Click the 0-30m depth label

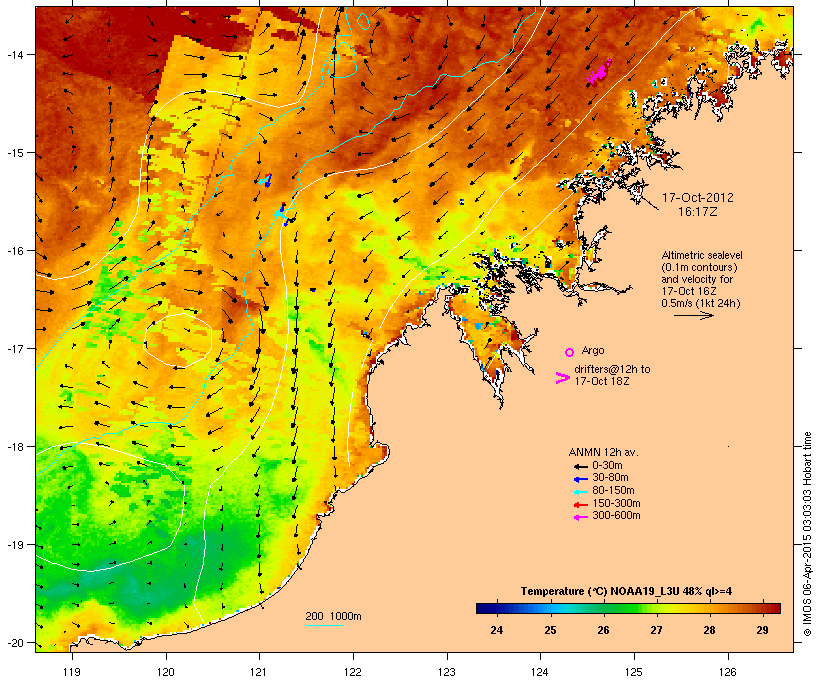tap(607, 466)
